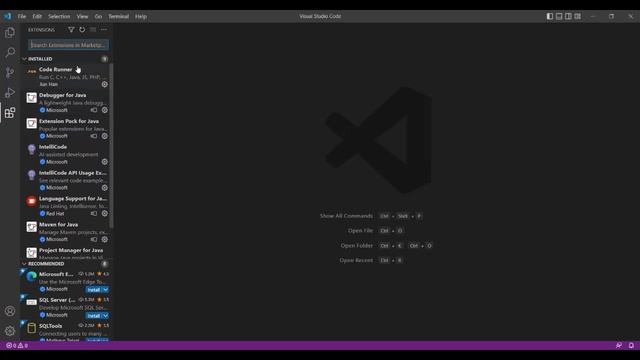
Task: Open errors and warnings status item
Action: [17, 345]
